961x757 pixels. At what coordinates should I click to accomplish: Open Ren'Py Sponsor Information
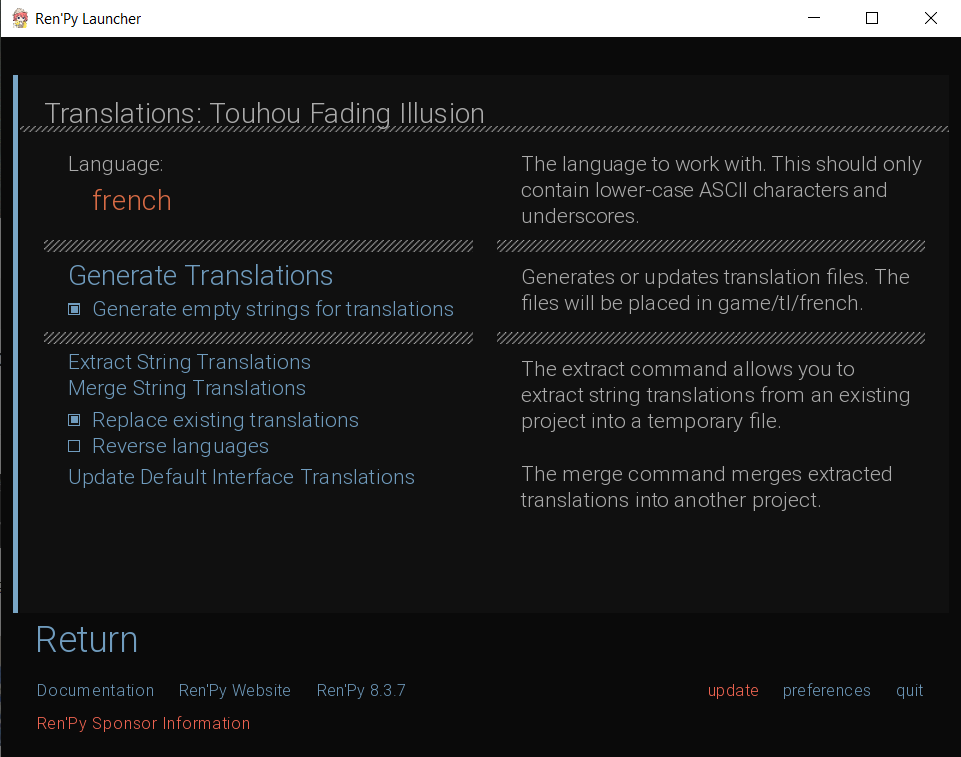[x=143, y=724]
